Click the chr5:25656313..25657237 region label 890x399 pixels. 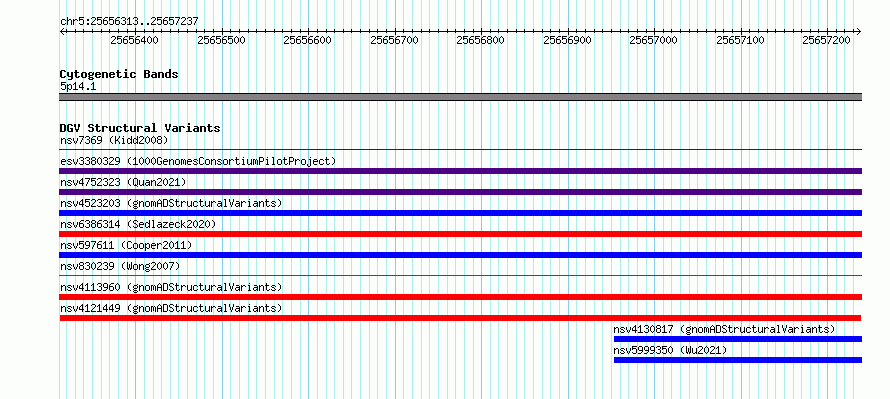129,22
